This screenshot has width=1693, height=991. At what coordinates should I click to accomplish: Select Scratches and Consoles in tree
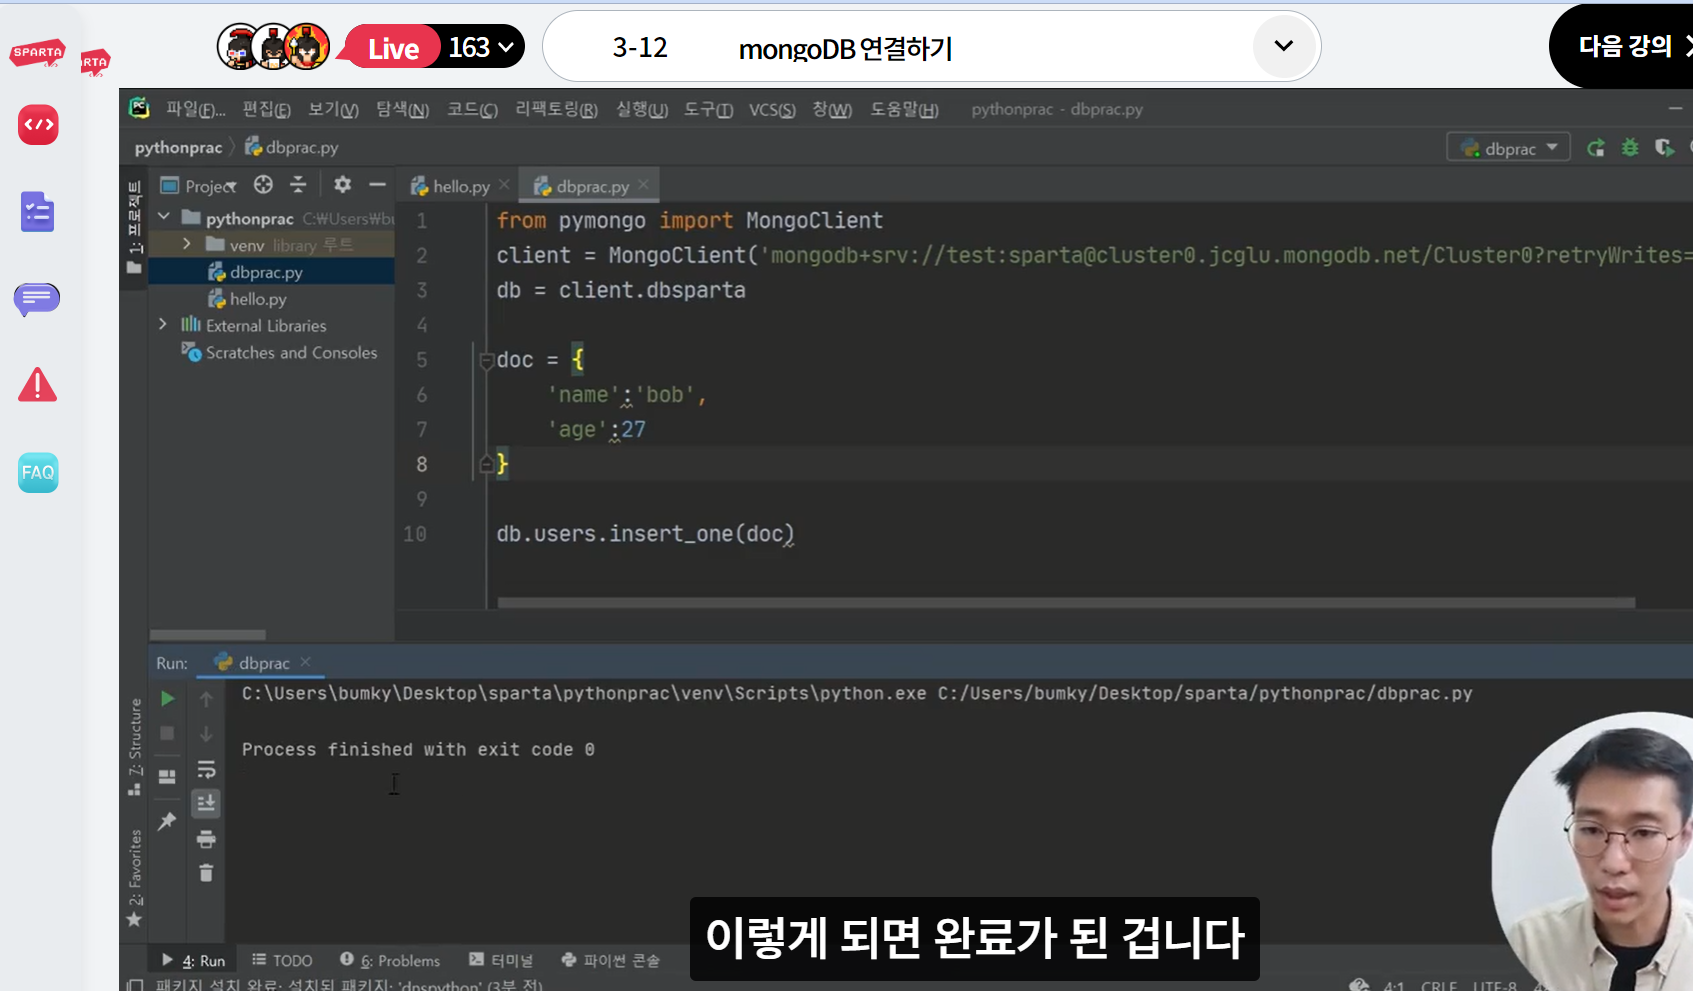click(280, 352)
